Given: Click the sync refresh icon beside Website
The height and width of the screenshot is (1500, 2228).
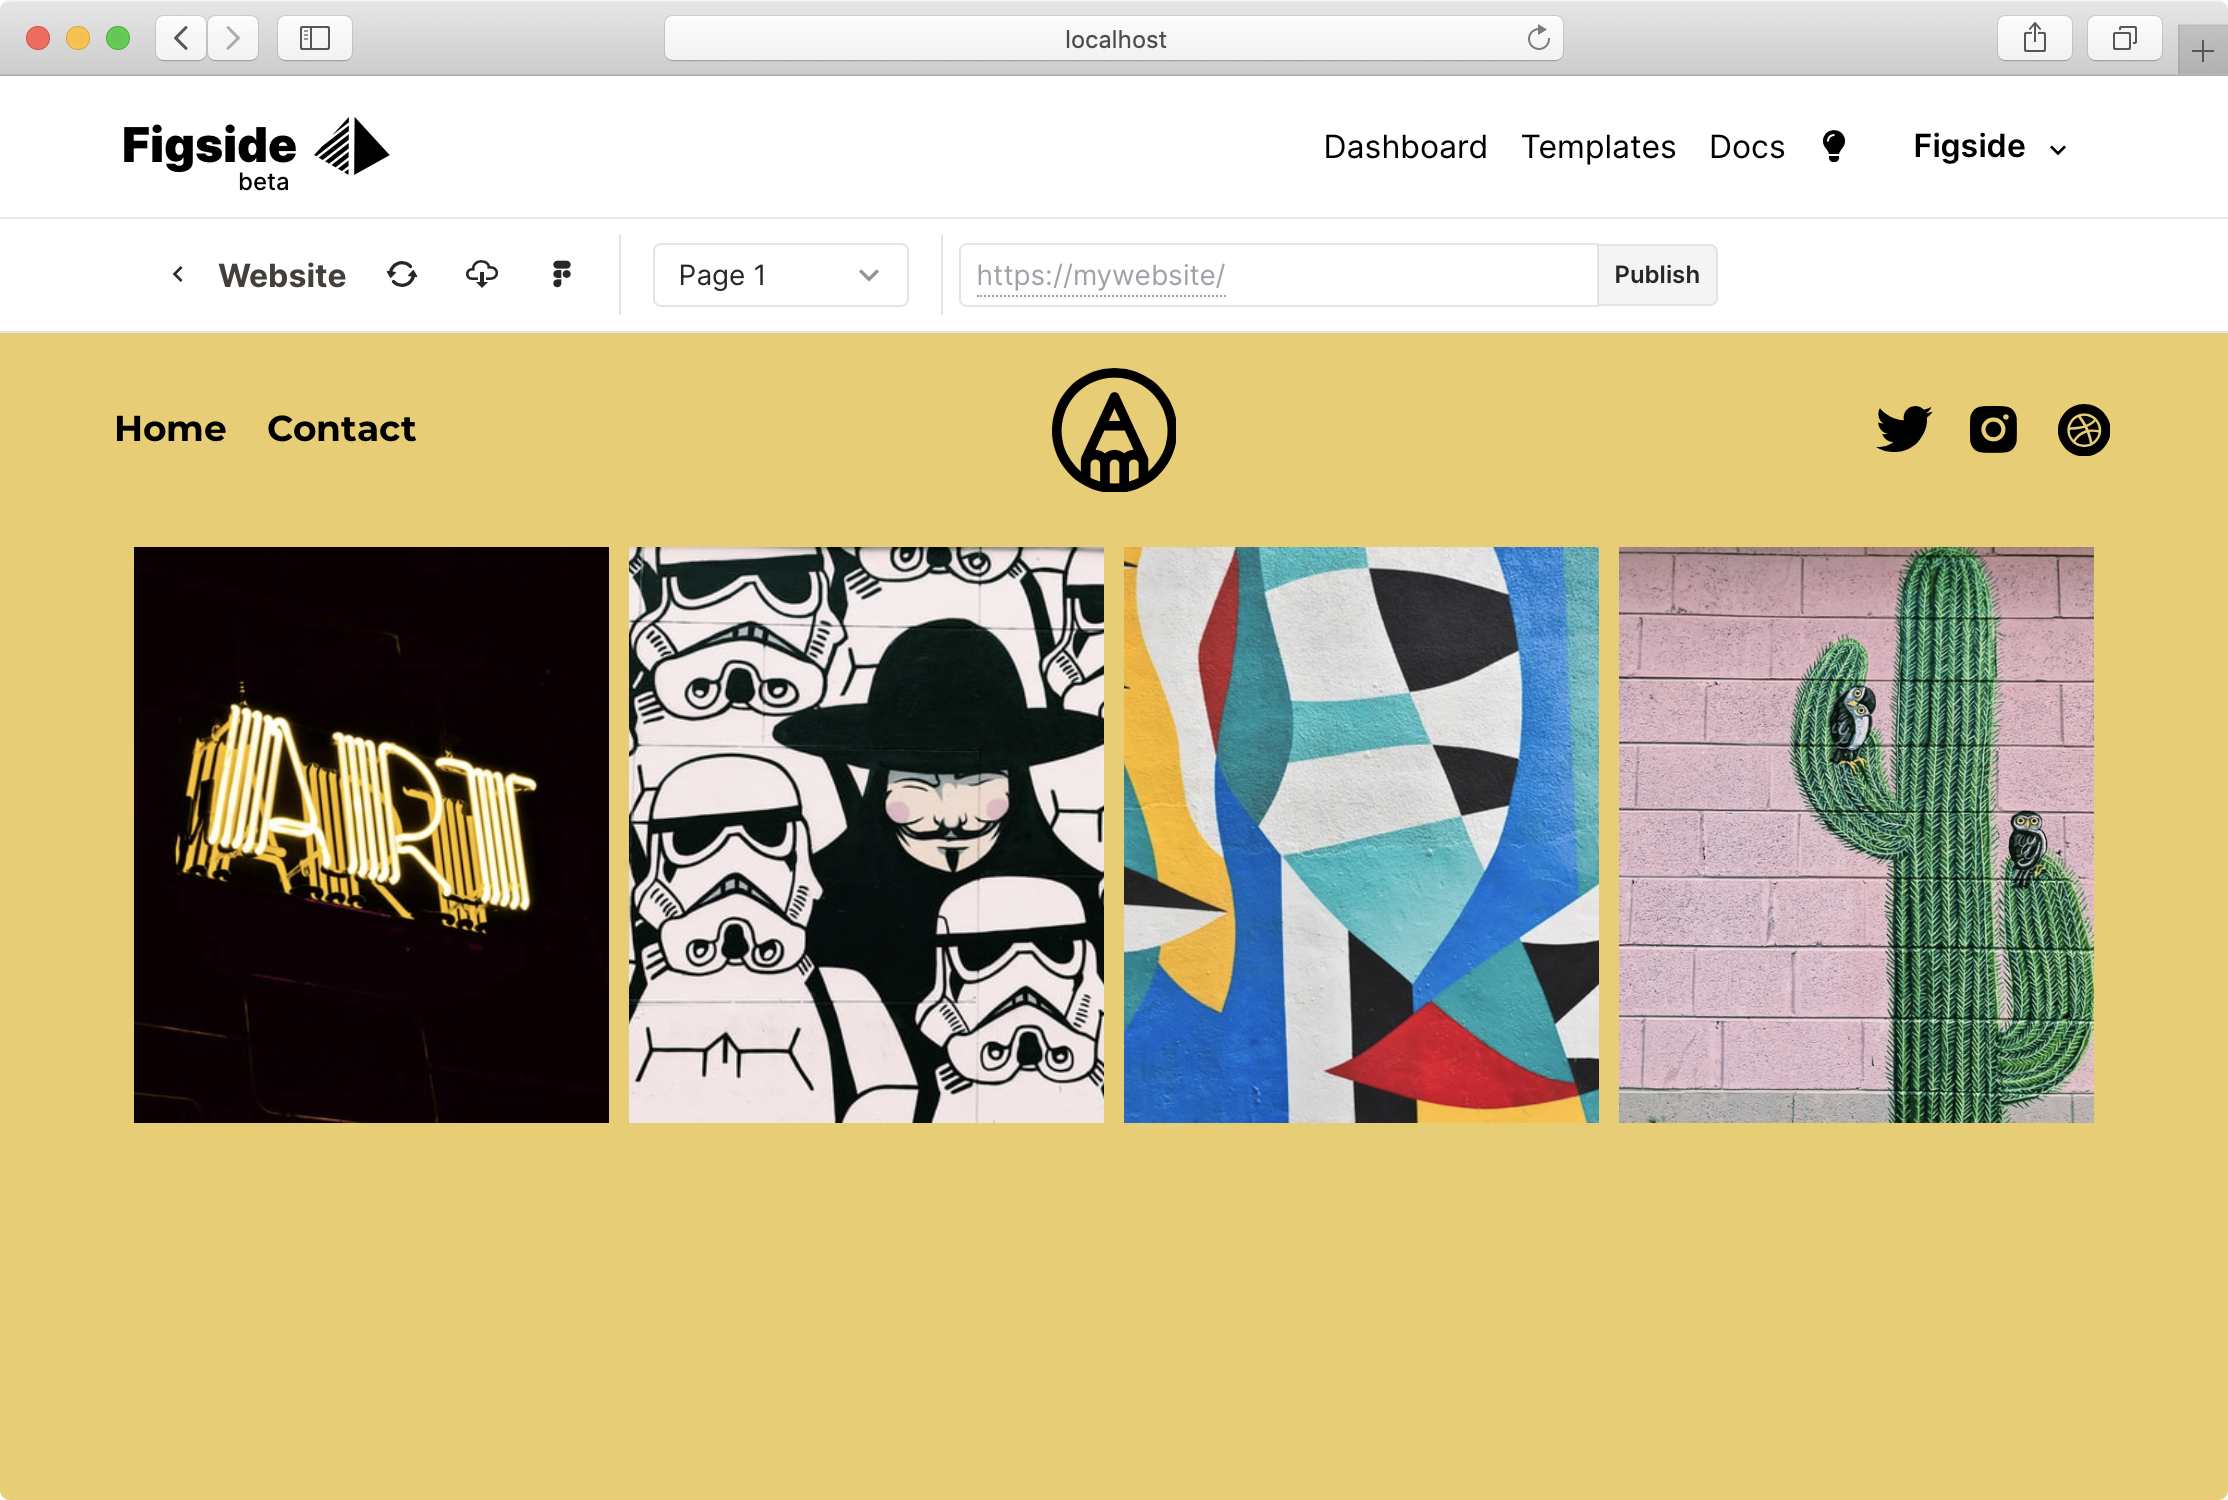Looking at the screenshot, I should (x=402, y=274).
